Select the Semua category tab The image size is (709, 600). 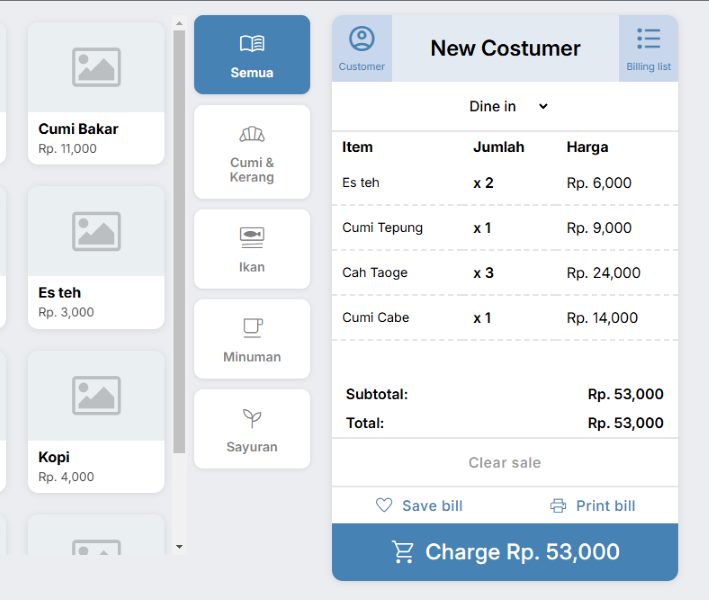coord(252,55)
